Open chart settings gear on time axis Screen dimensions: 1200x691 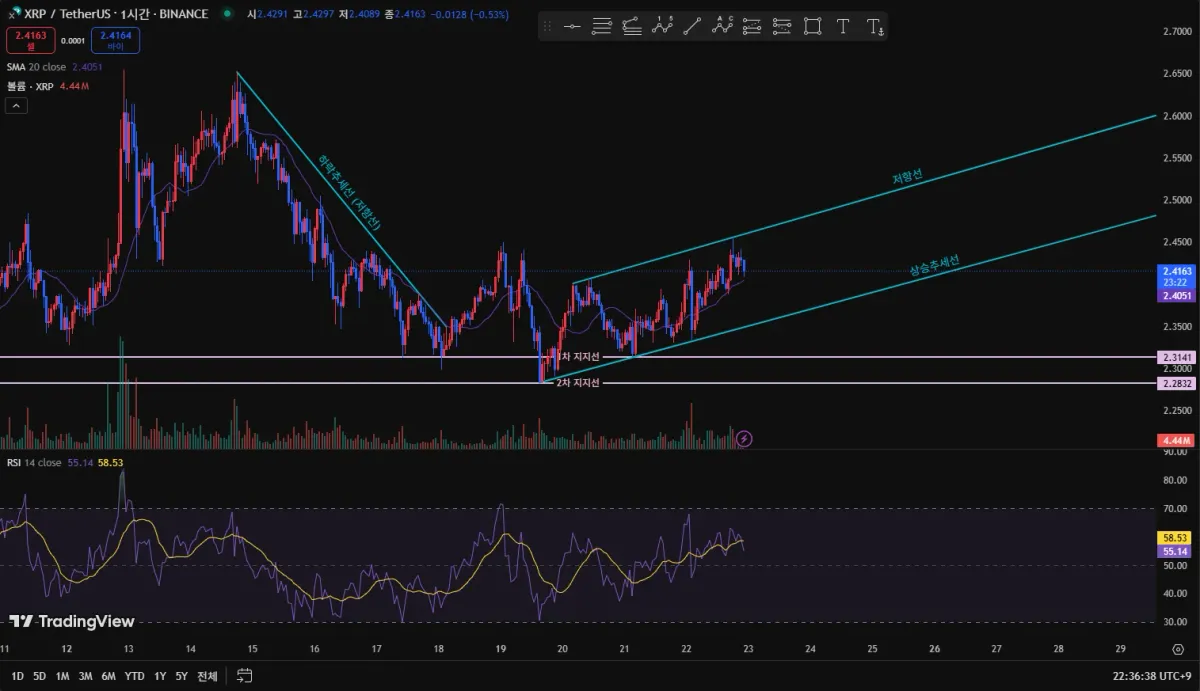coord(1177,649)
